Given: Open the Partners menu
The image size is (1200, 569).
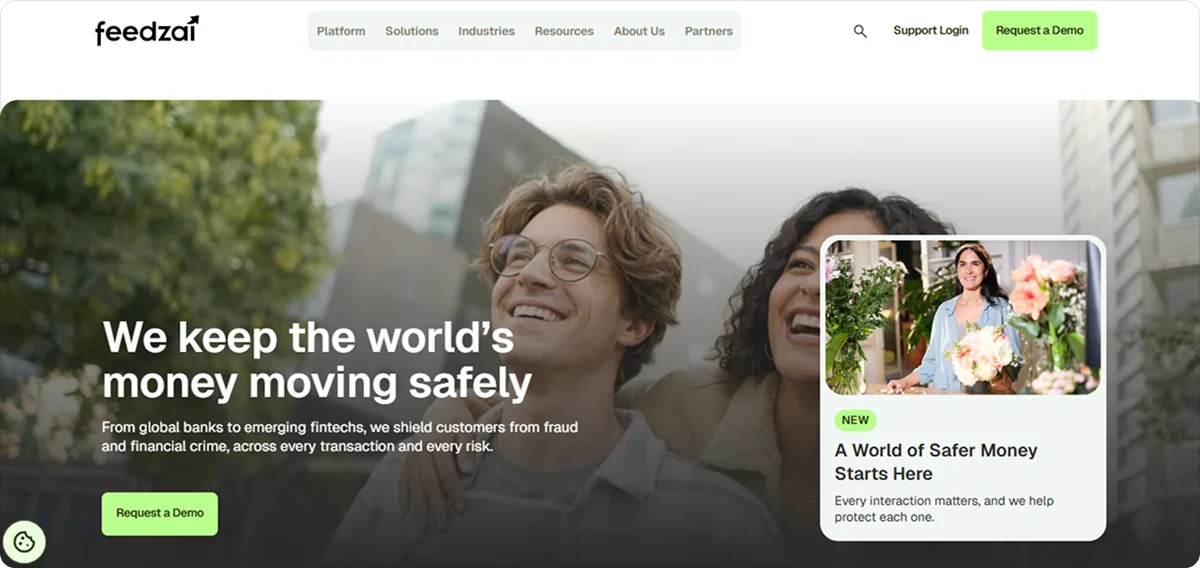Looking at the screenshot, I should click(709, 31).
